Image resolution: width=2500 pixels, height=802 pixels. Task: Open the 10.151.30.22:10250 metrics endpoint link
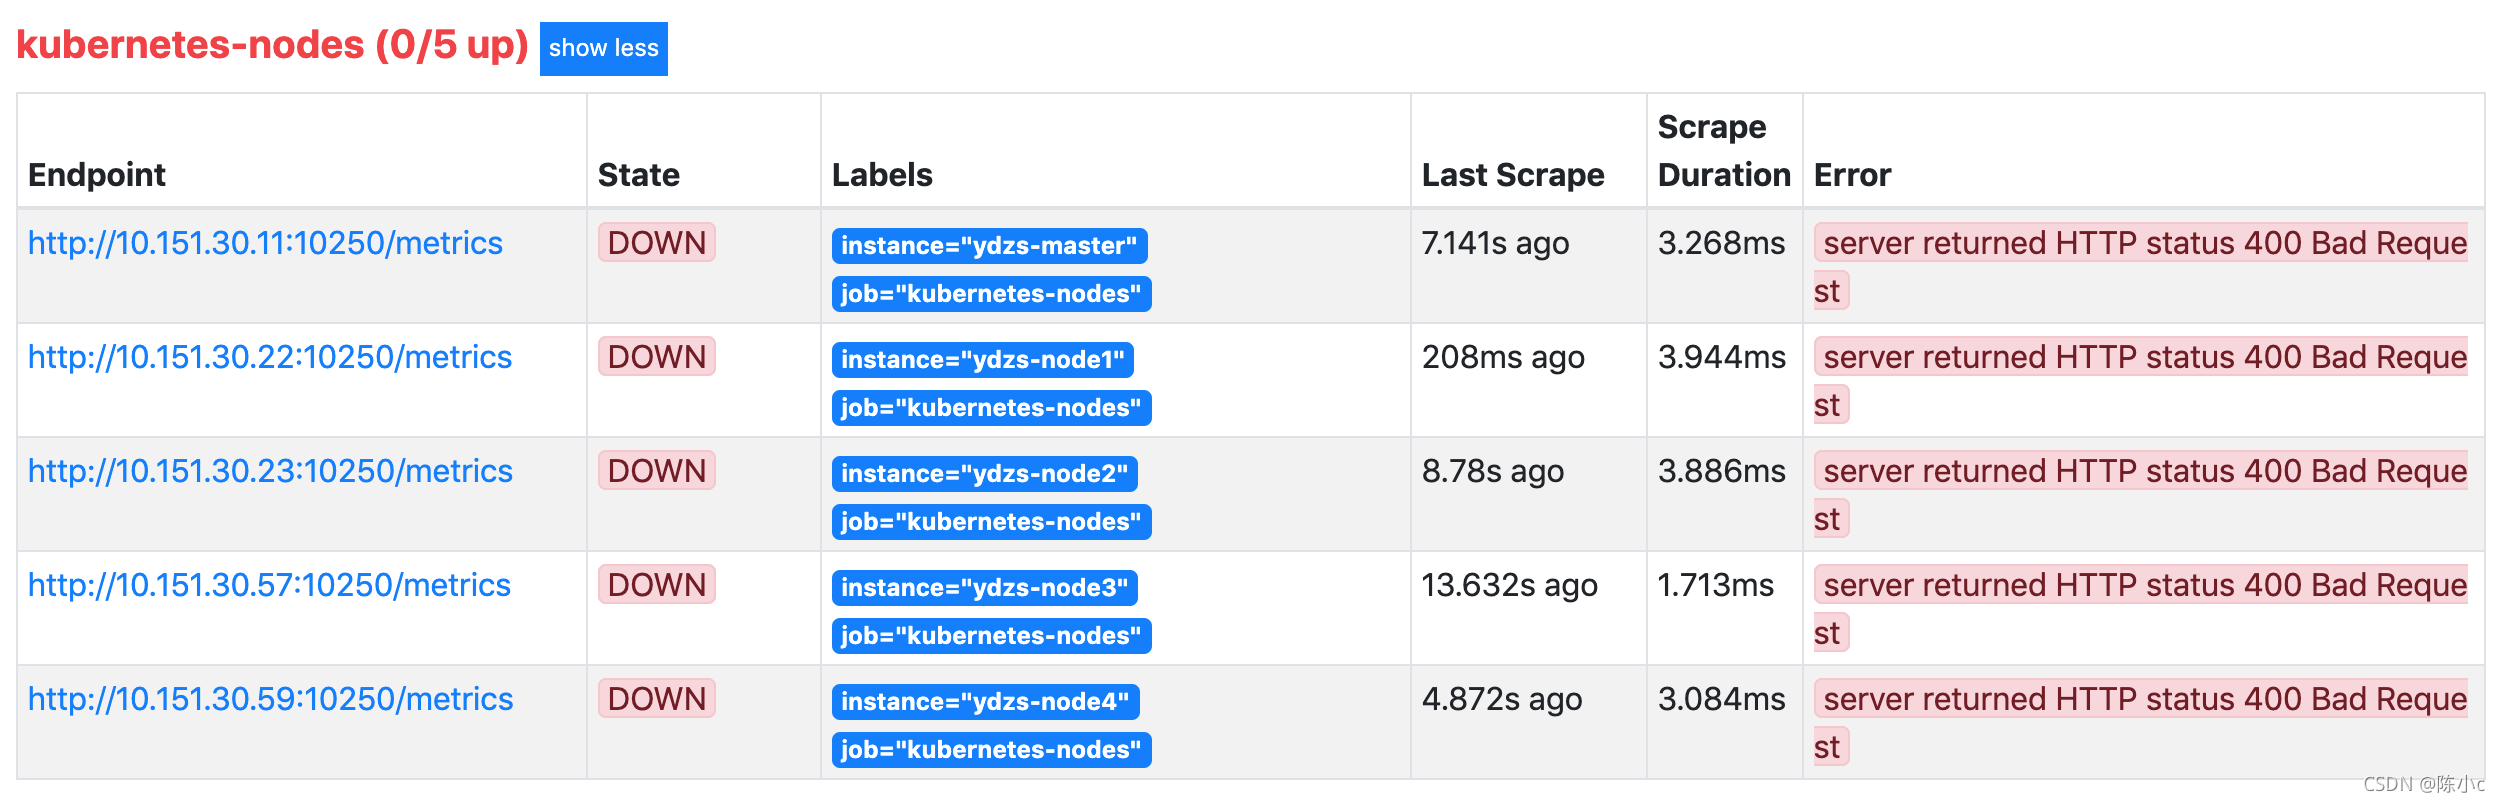click(270, 357)
